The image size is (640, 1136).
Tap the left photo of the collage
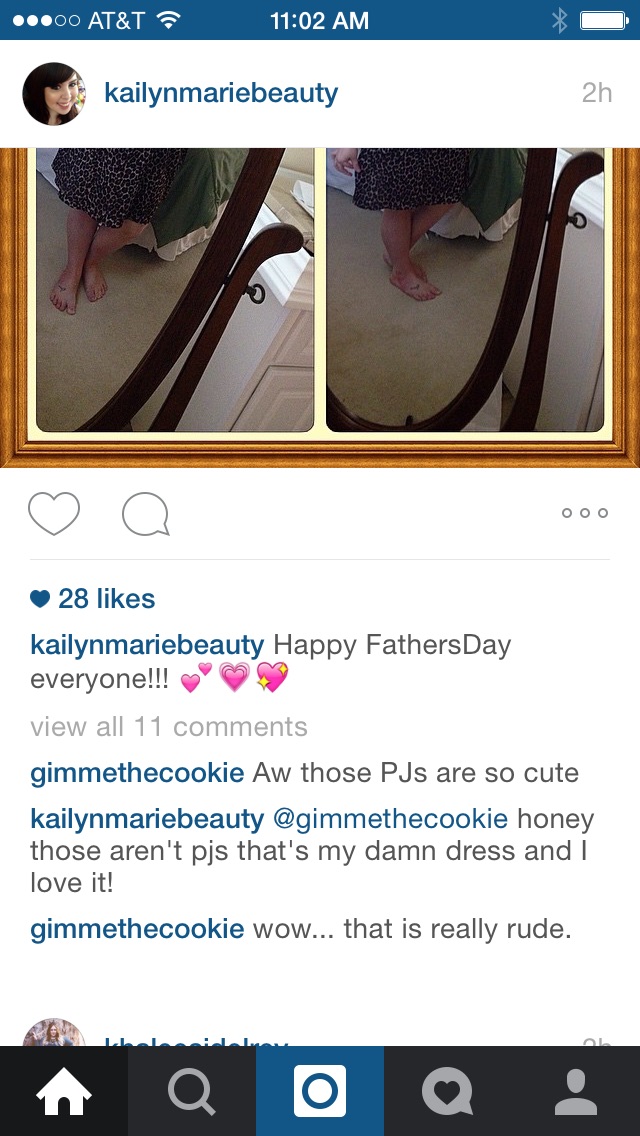(x=175, y=290)
